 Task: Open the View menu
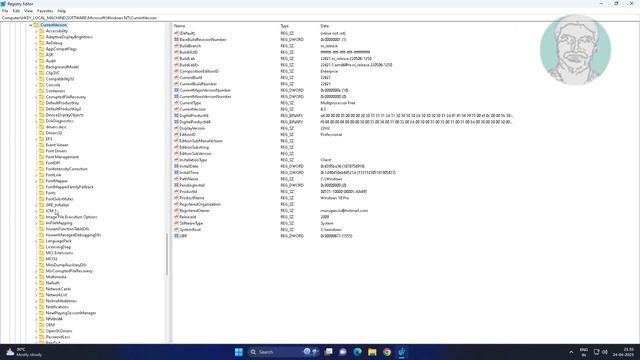[28, 11]
